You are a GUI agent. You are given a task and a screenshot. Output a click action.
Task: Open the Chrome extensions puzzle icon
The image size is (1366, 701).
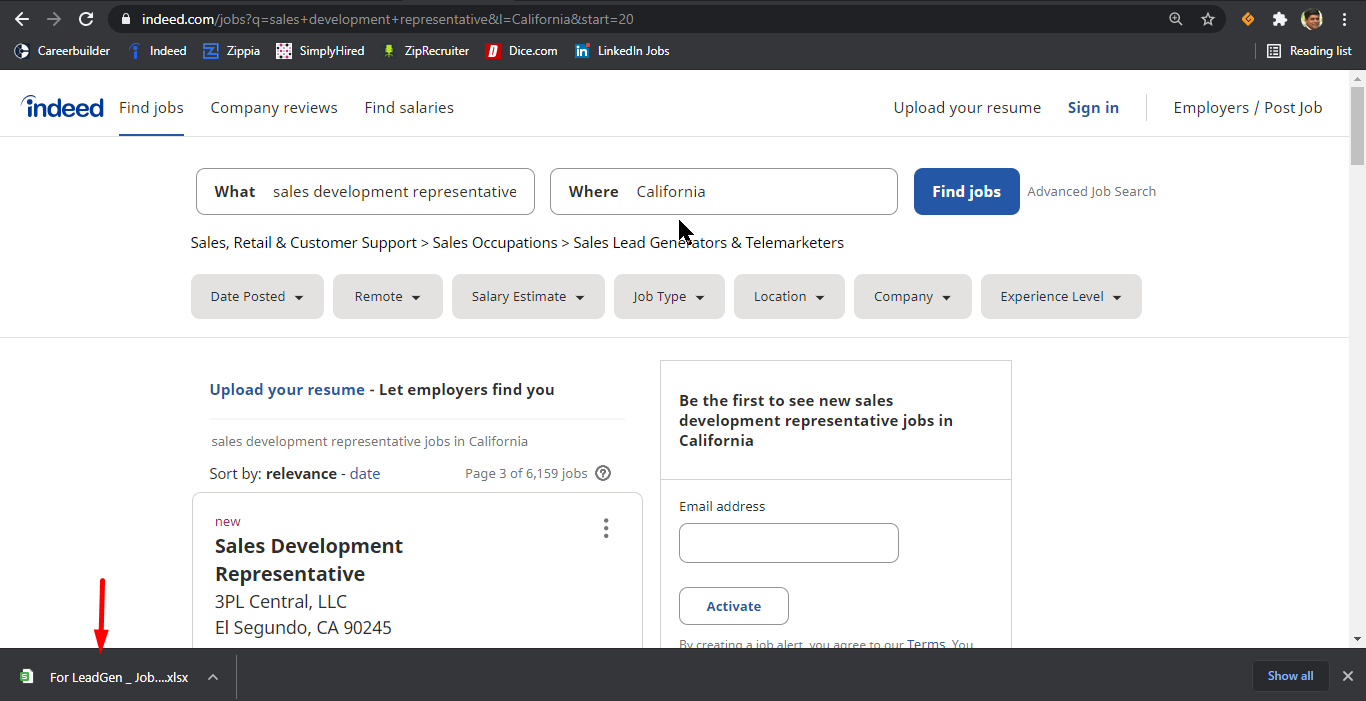(1279, 19)
